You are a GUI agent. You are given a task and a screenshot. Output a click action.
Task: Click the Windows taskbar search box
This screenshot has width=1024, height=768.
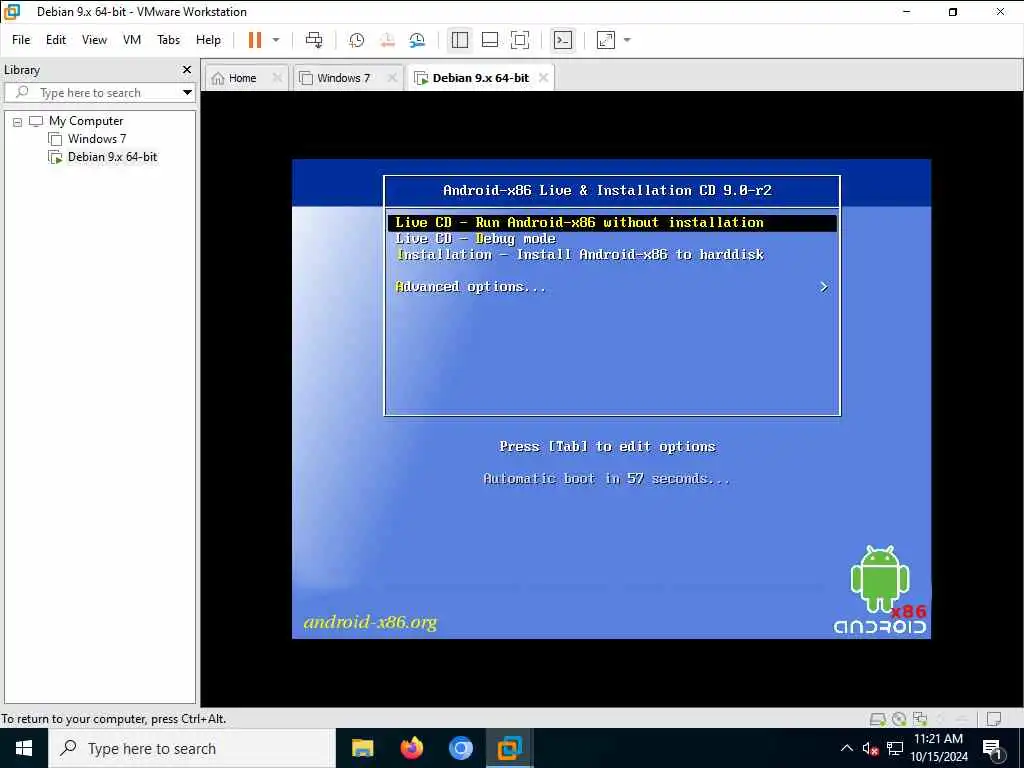tap(192, 748)
